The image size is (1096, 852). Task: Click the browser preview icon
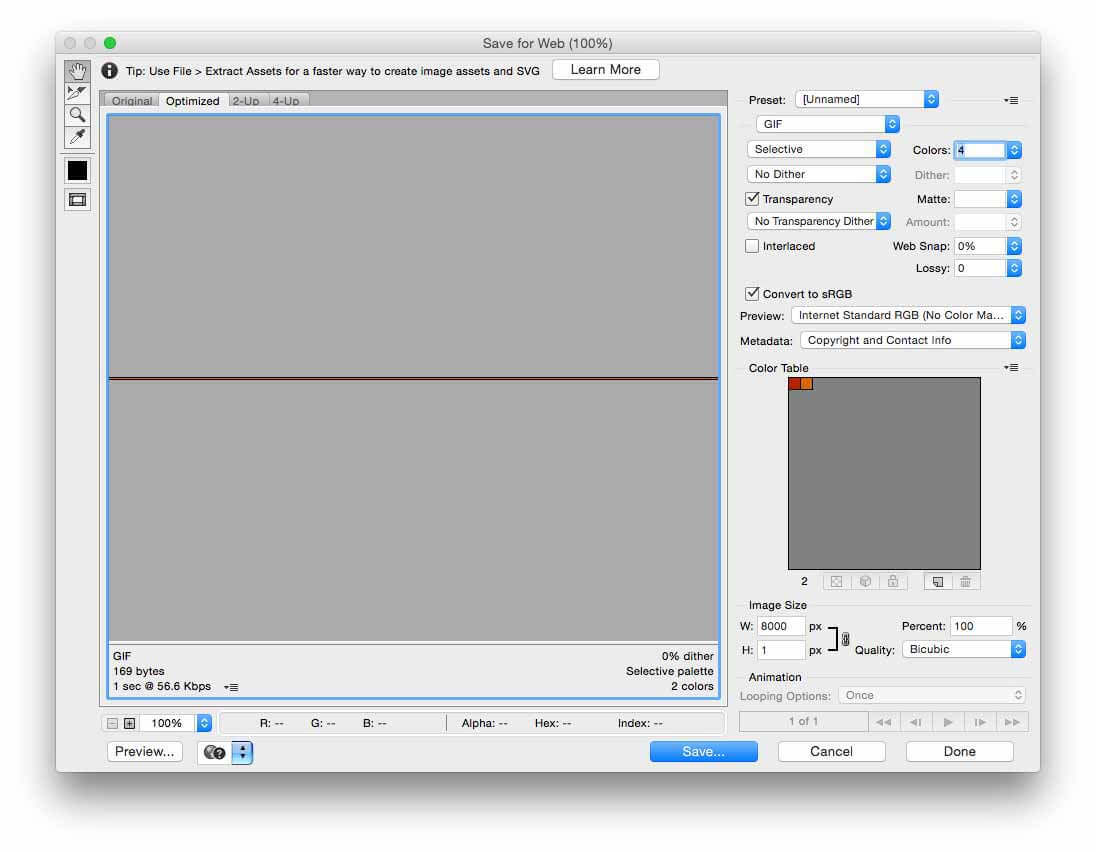pos(215,753)
